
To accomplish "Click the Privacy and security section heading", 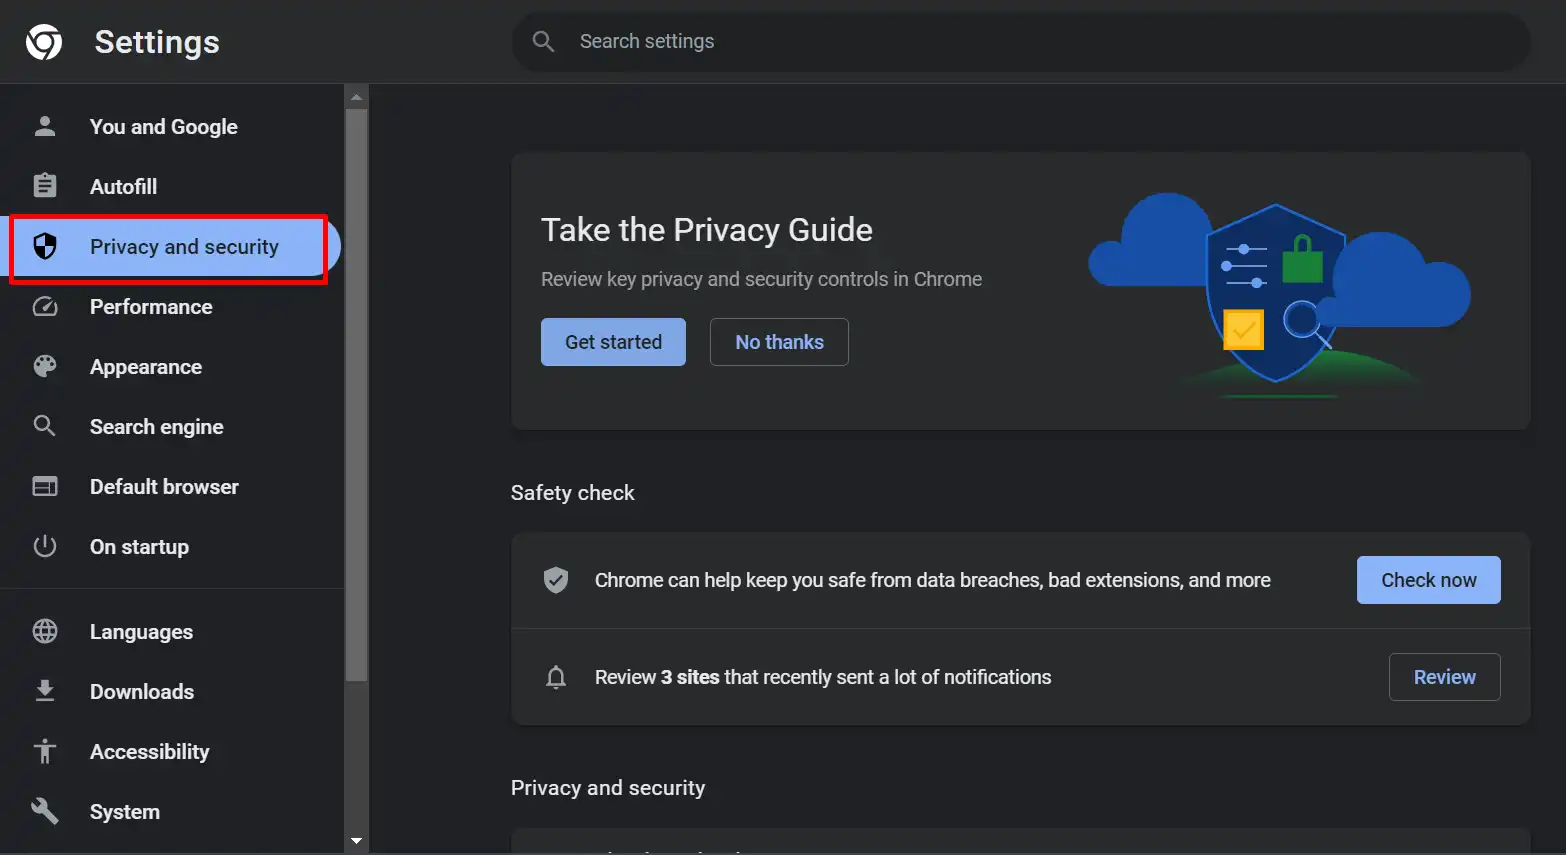I will pos(607,788).
